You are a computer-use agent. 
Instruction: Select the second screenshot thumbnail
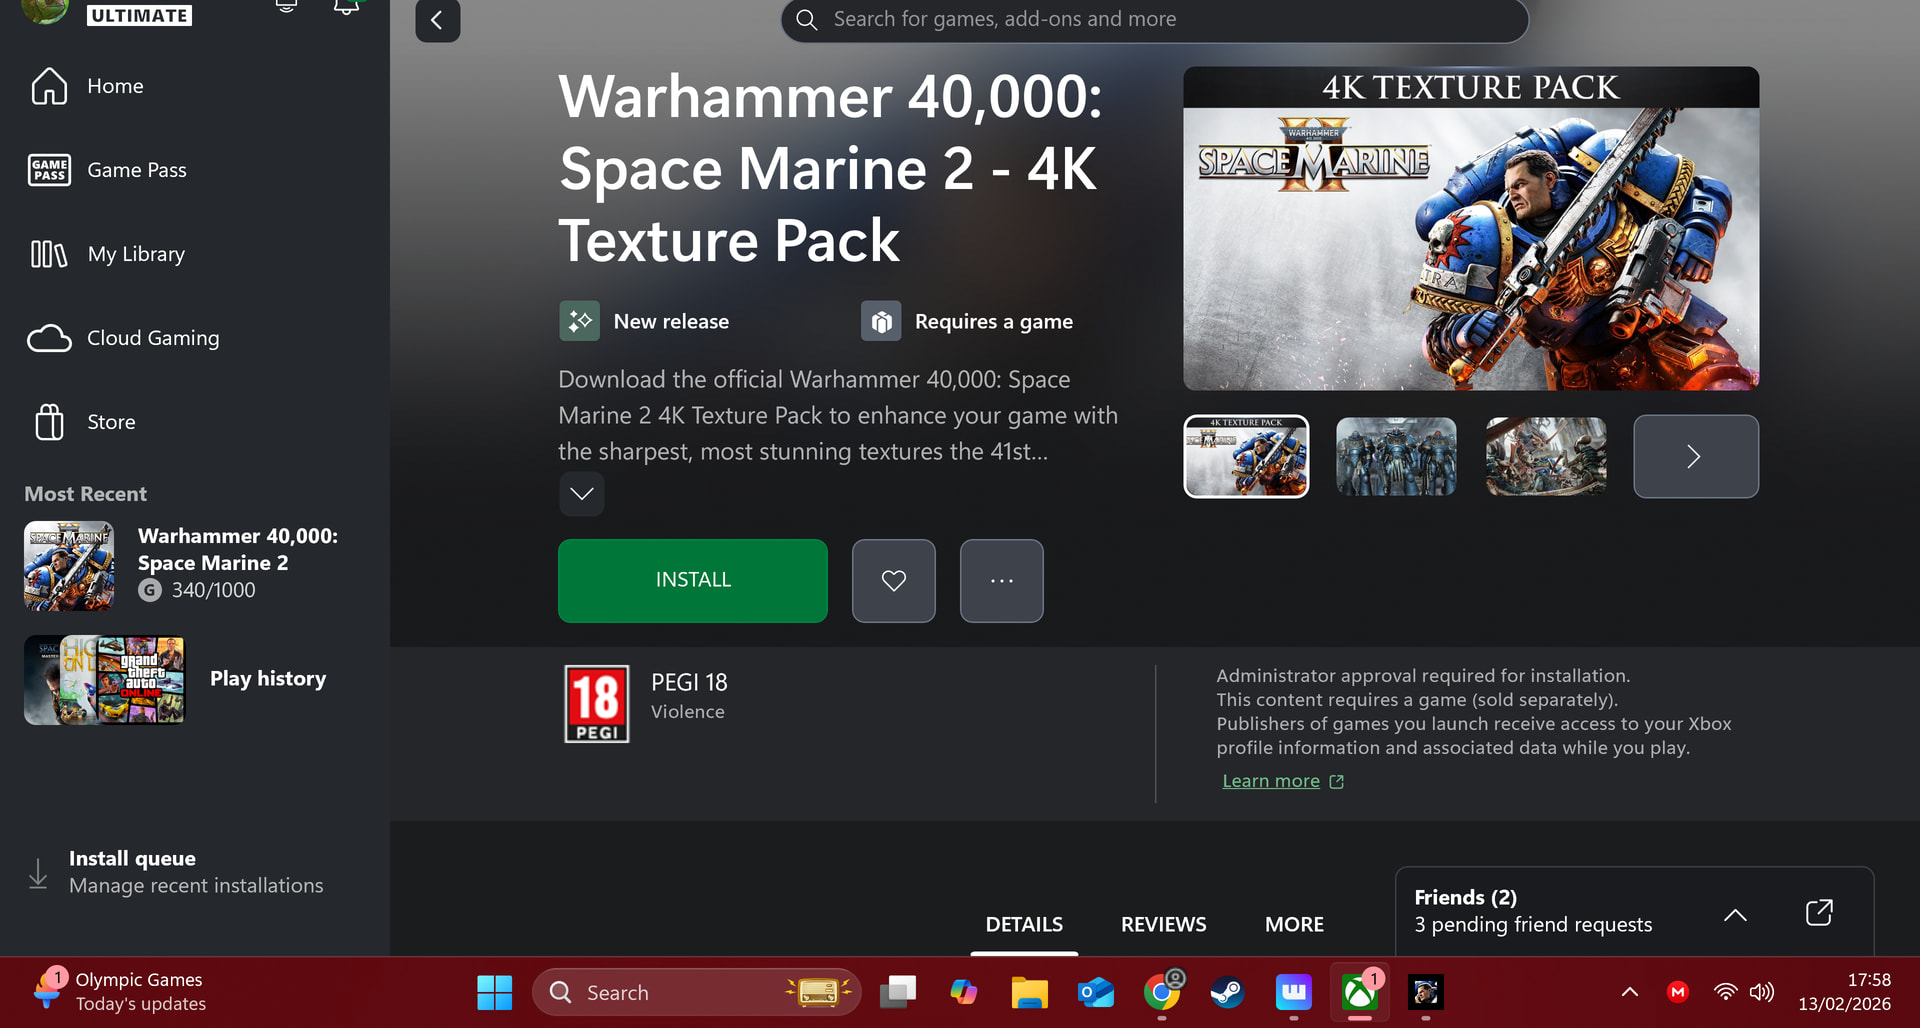1396,457
